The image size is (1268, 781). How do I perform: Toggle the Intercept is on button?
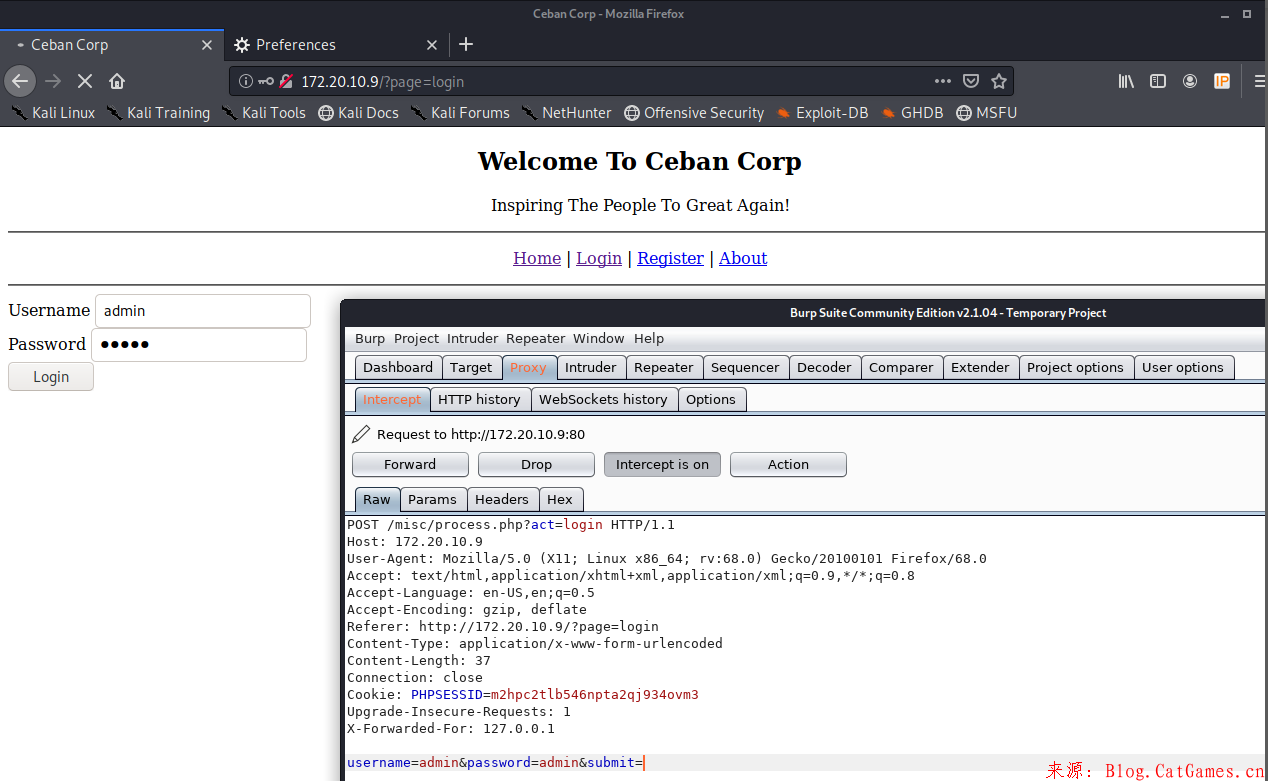662,464
